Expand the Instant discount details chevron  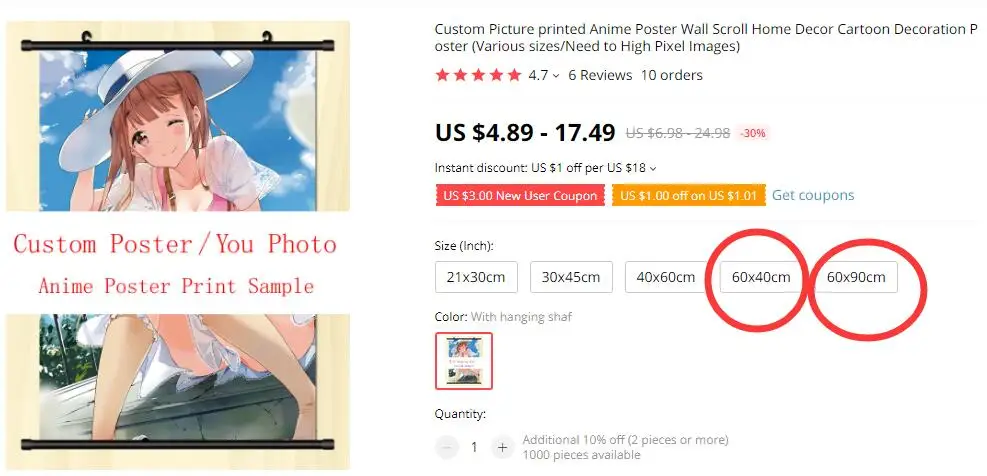tap(653, 169)
